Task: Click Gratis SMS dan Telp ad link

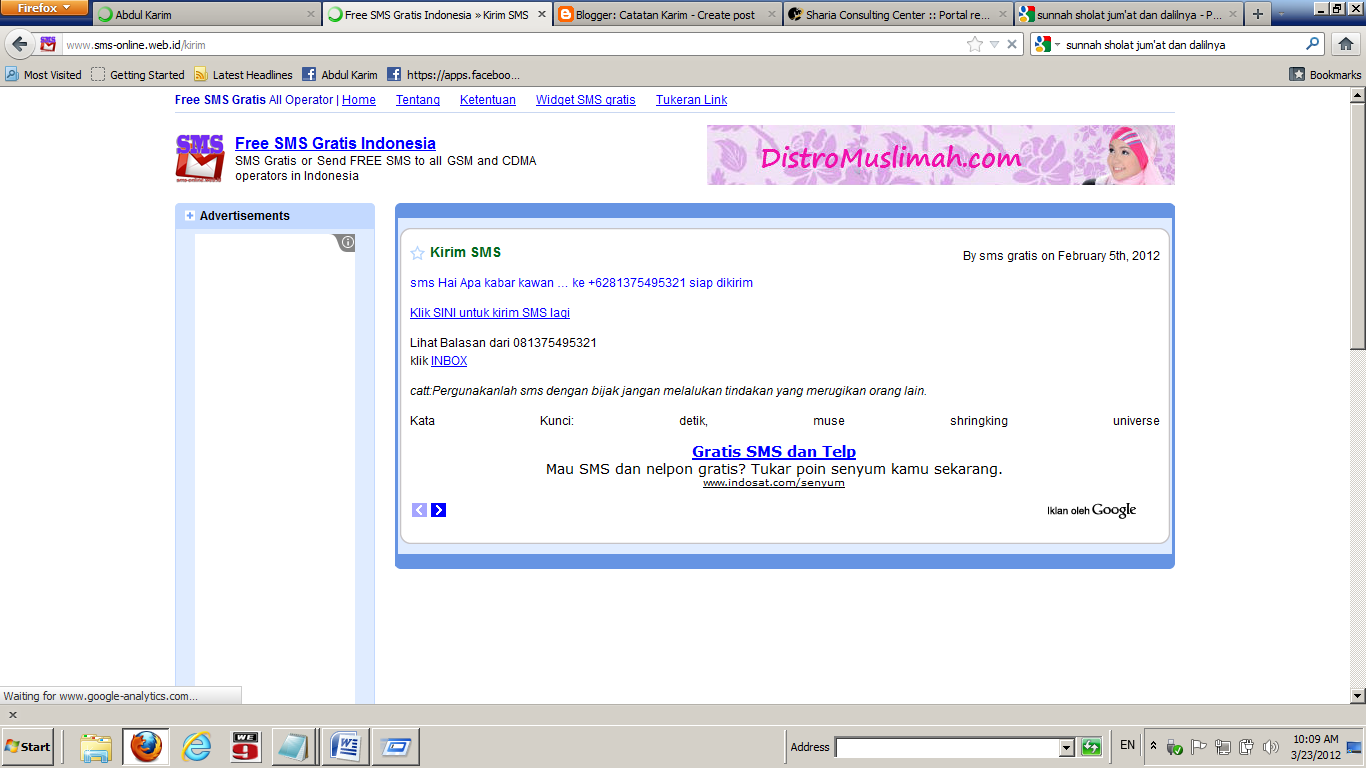Action: tap(774, 452)
